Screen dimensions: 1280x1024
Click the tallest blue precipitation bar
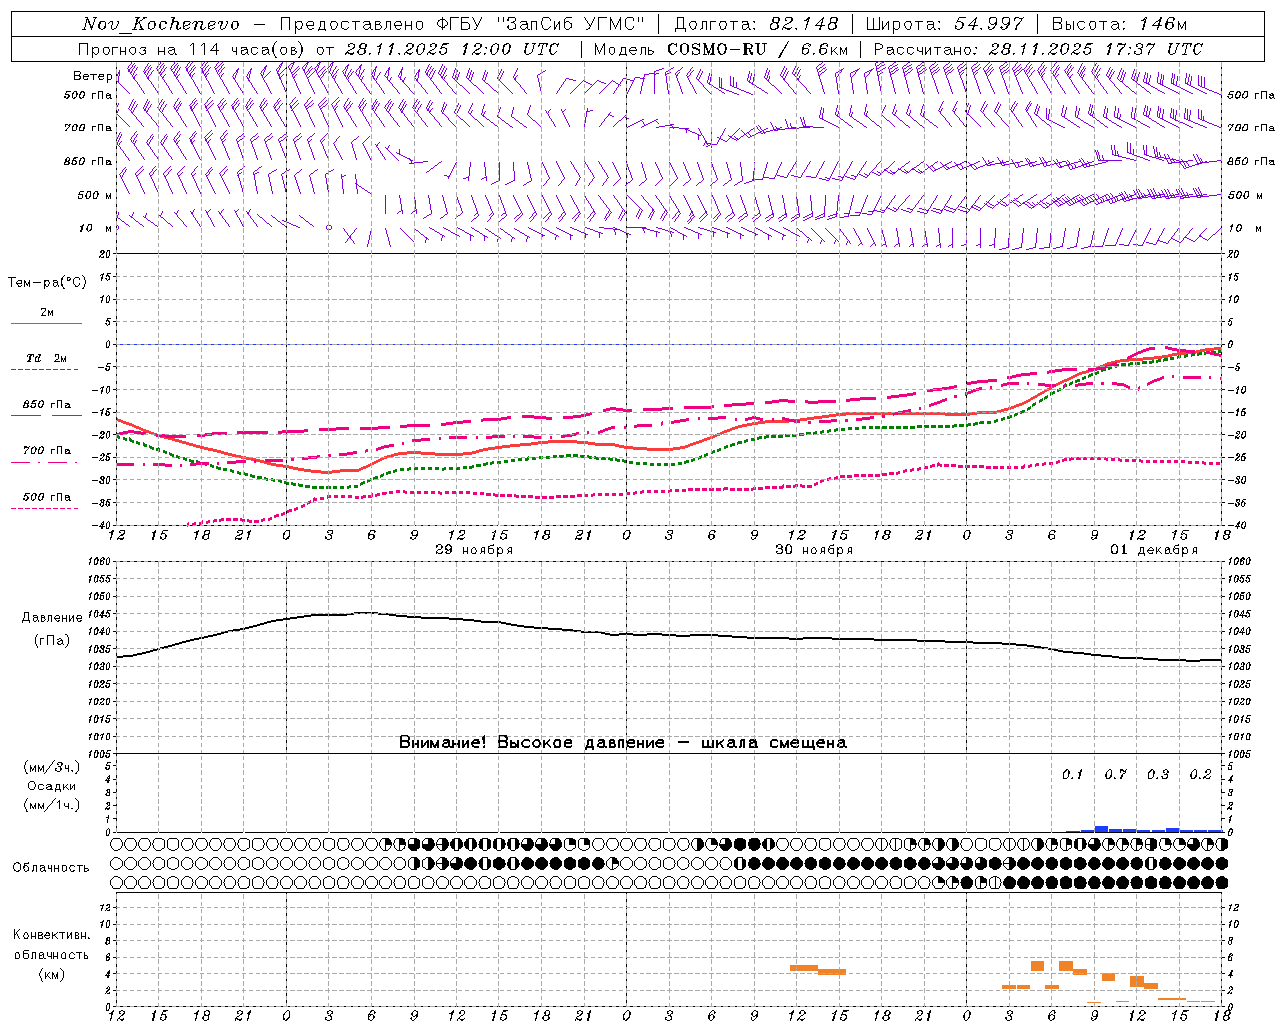(1101, 829)
